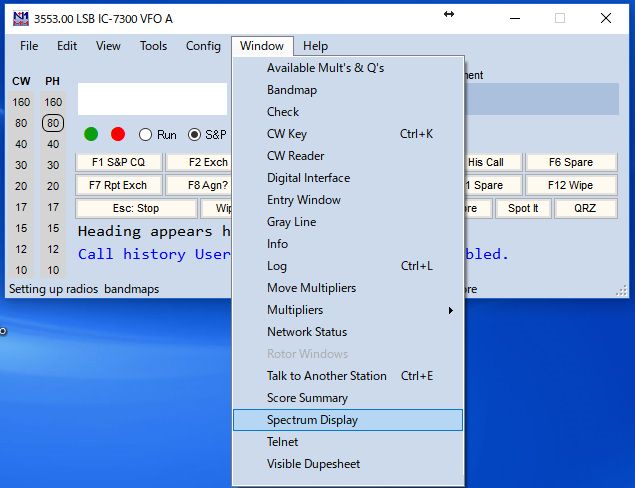Click the His Call button
Screen dimensions: 635x488
coord(493,162)
